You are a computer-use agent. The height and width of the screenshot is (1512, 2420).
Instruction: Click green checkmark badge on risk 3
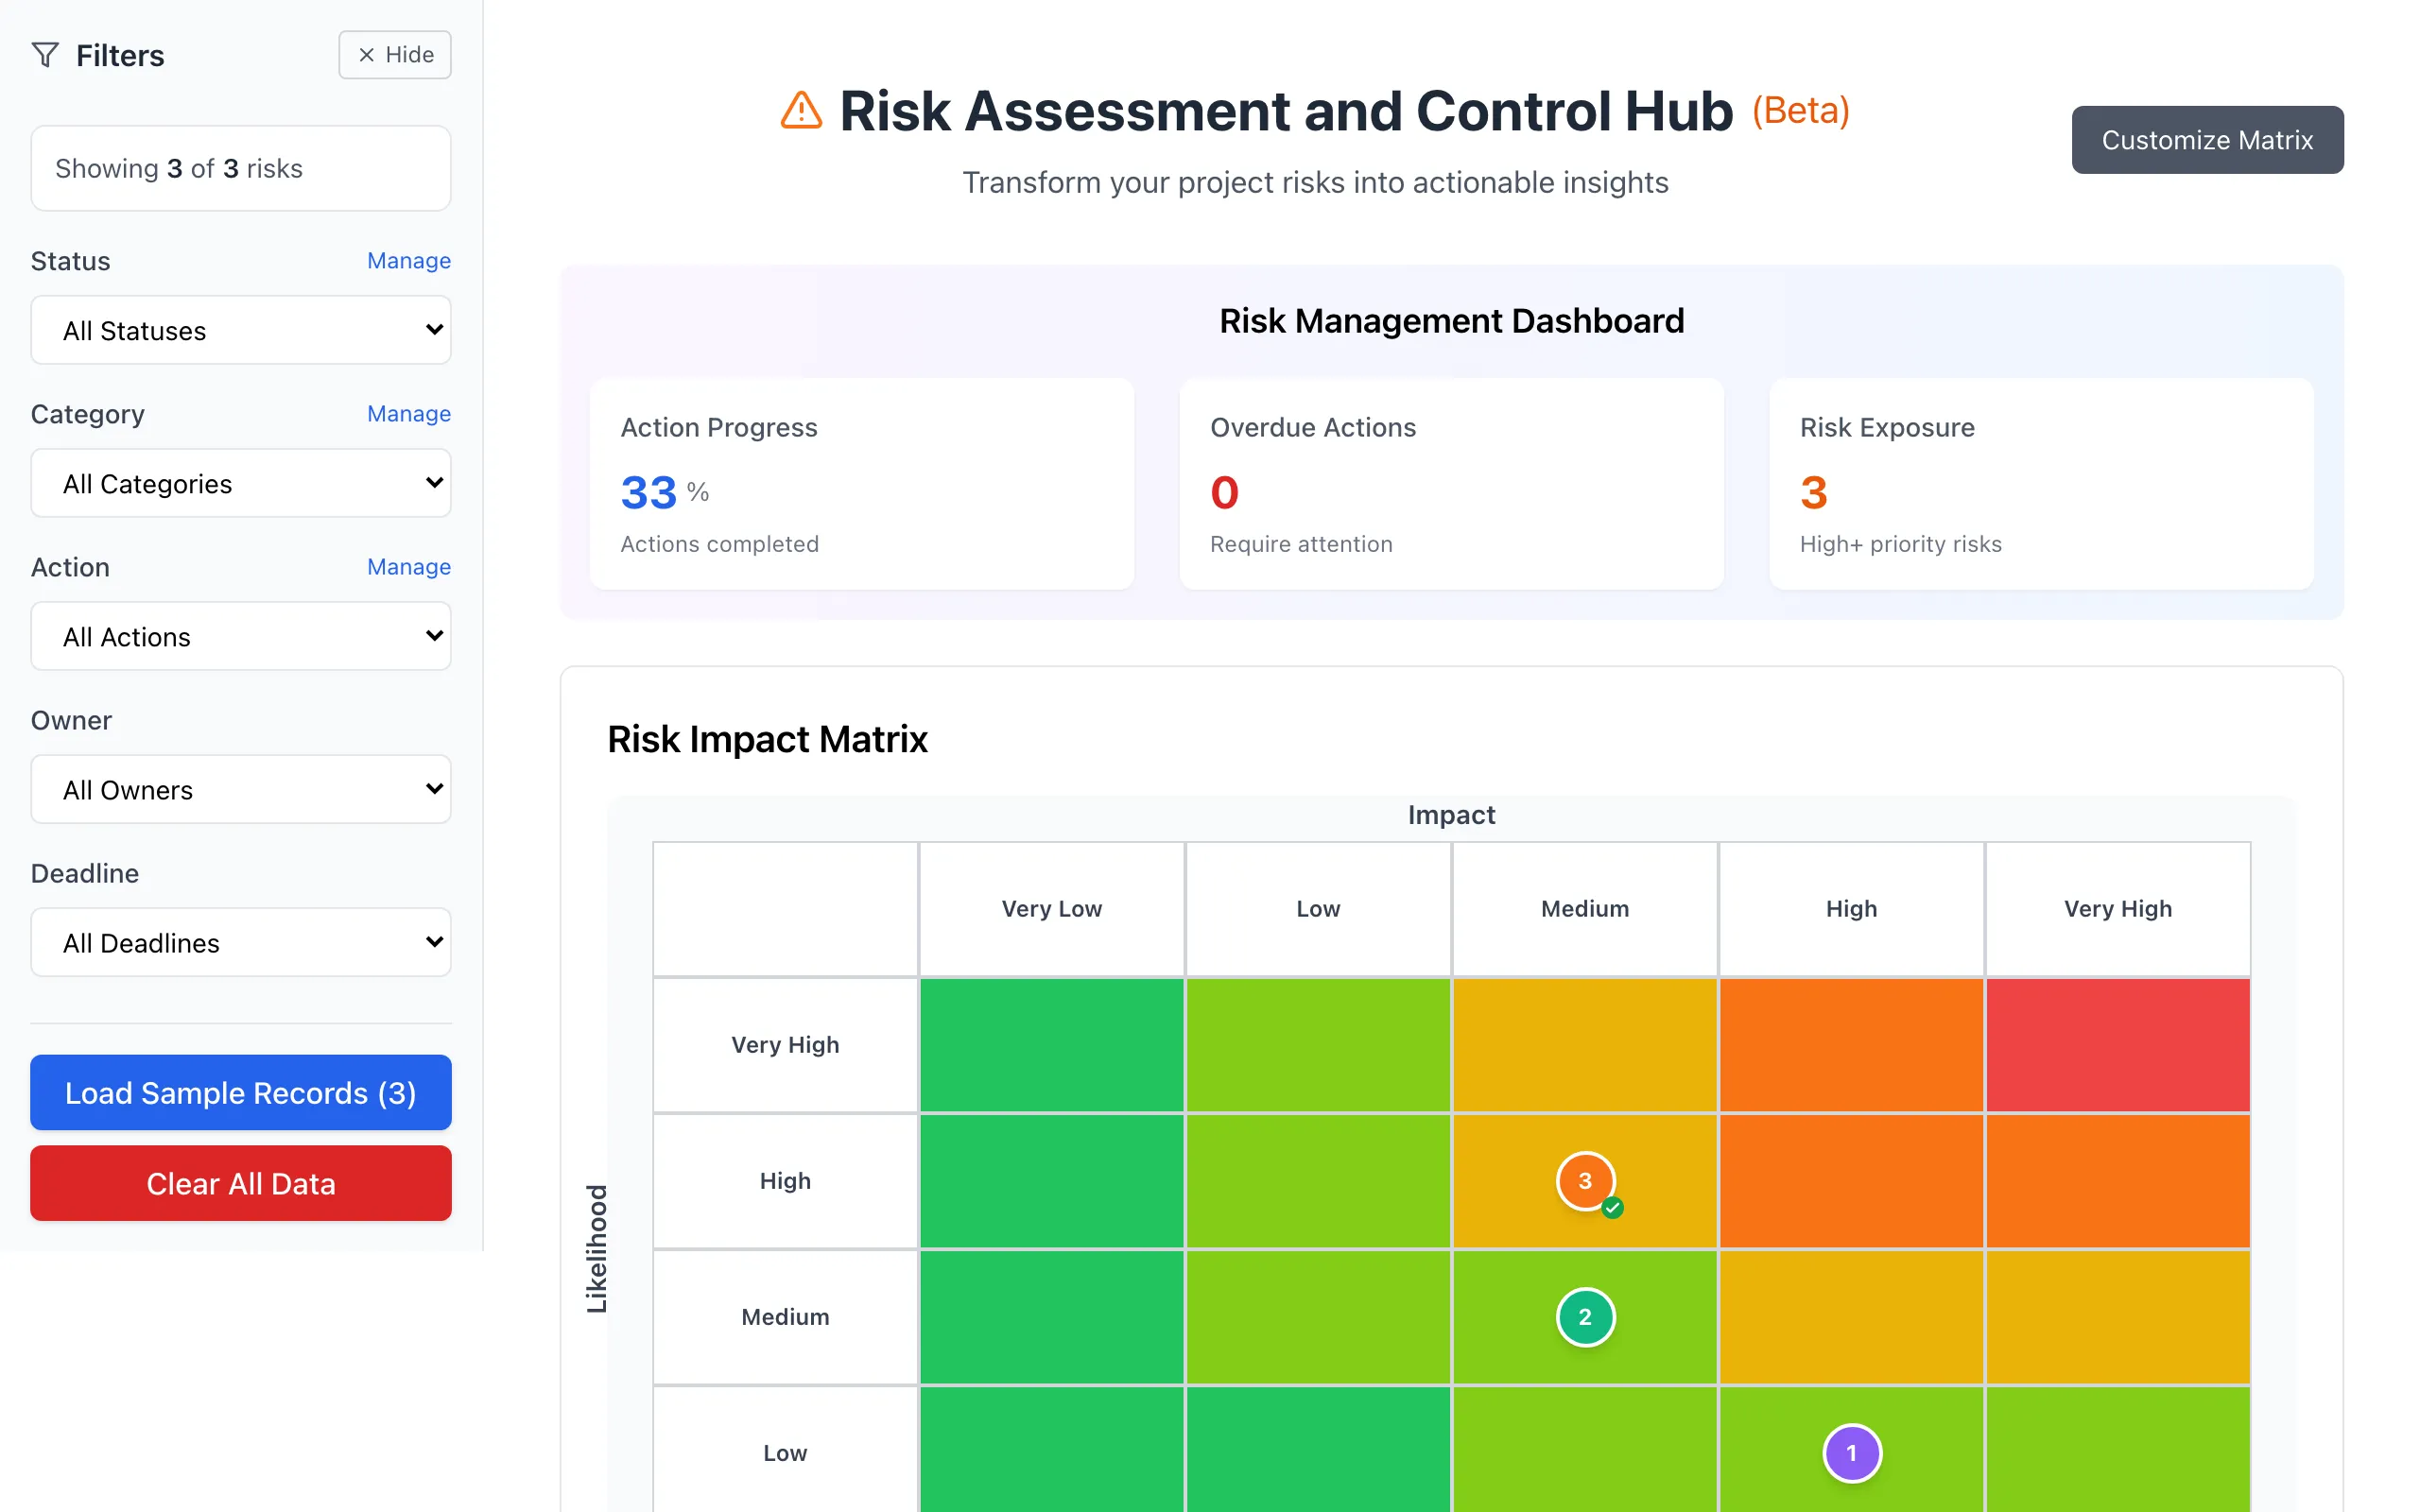1612,1208
